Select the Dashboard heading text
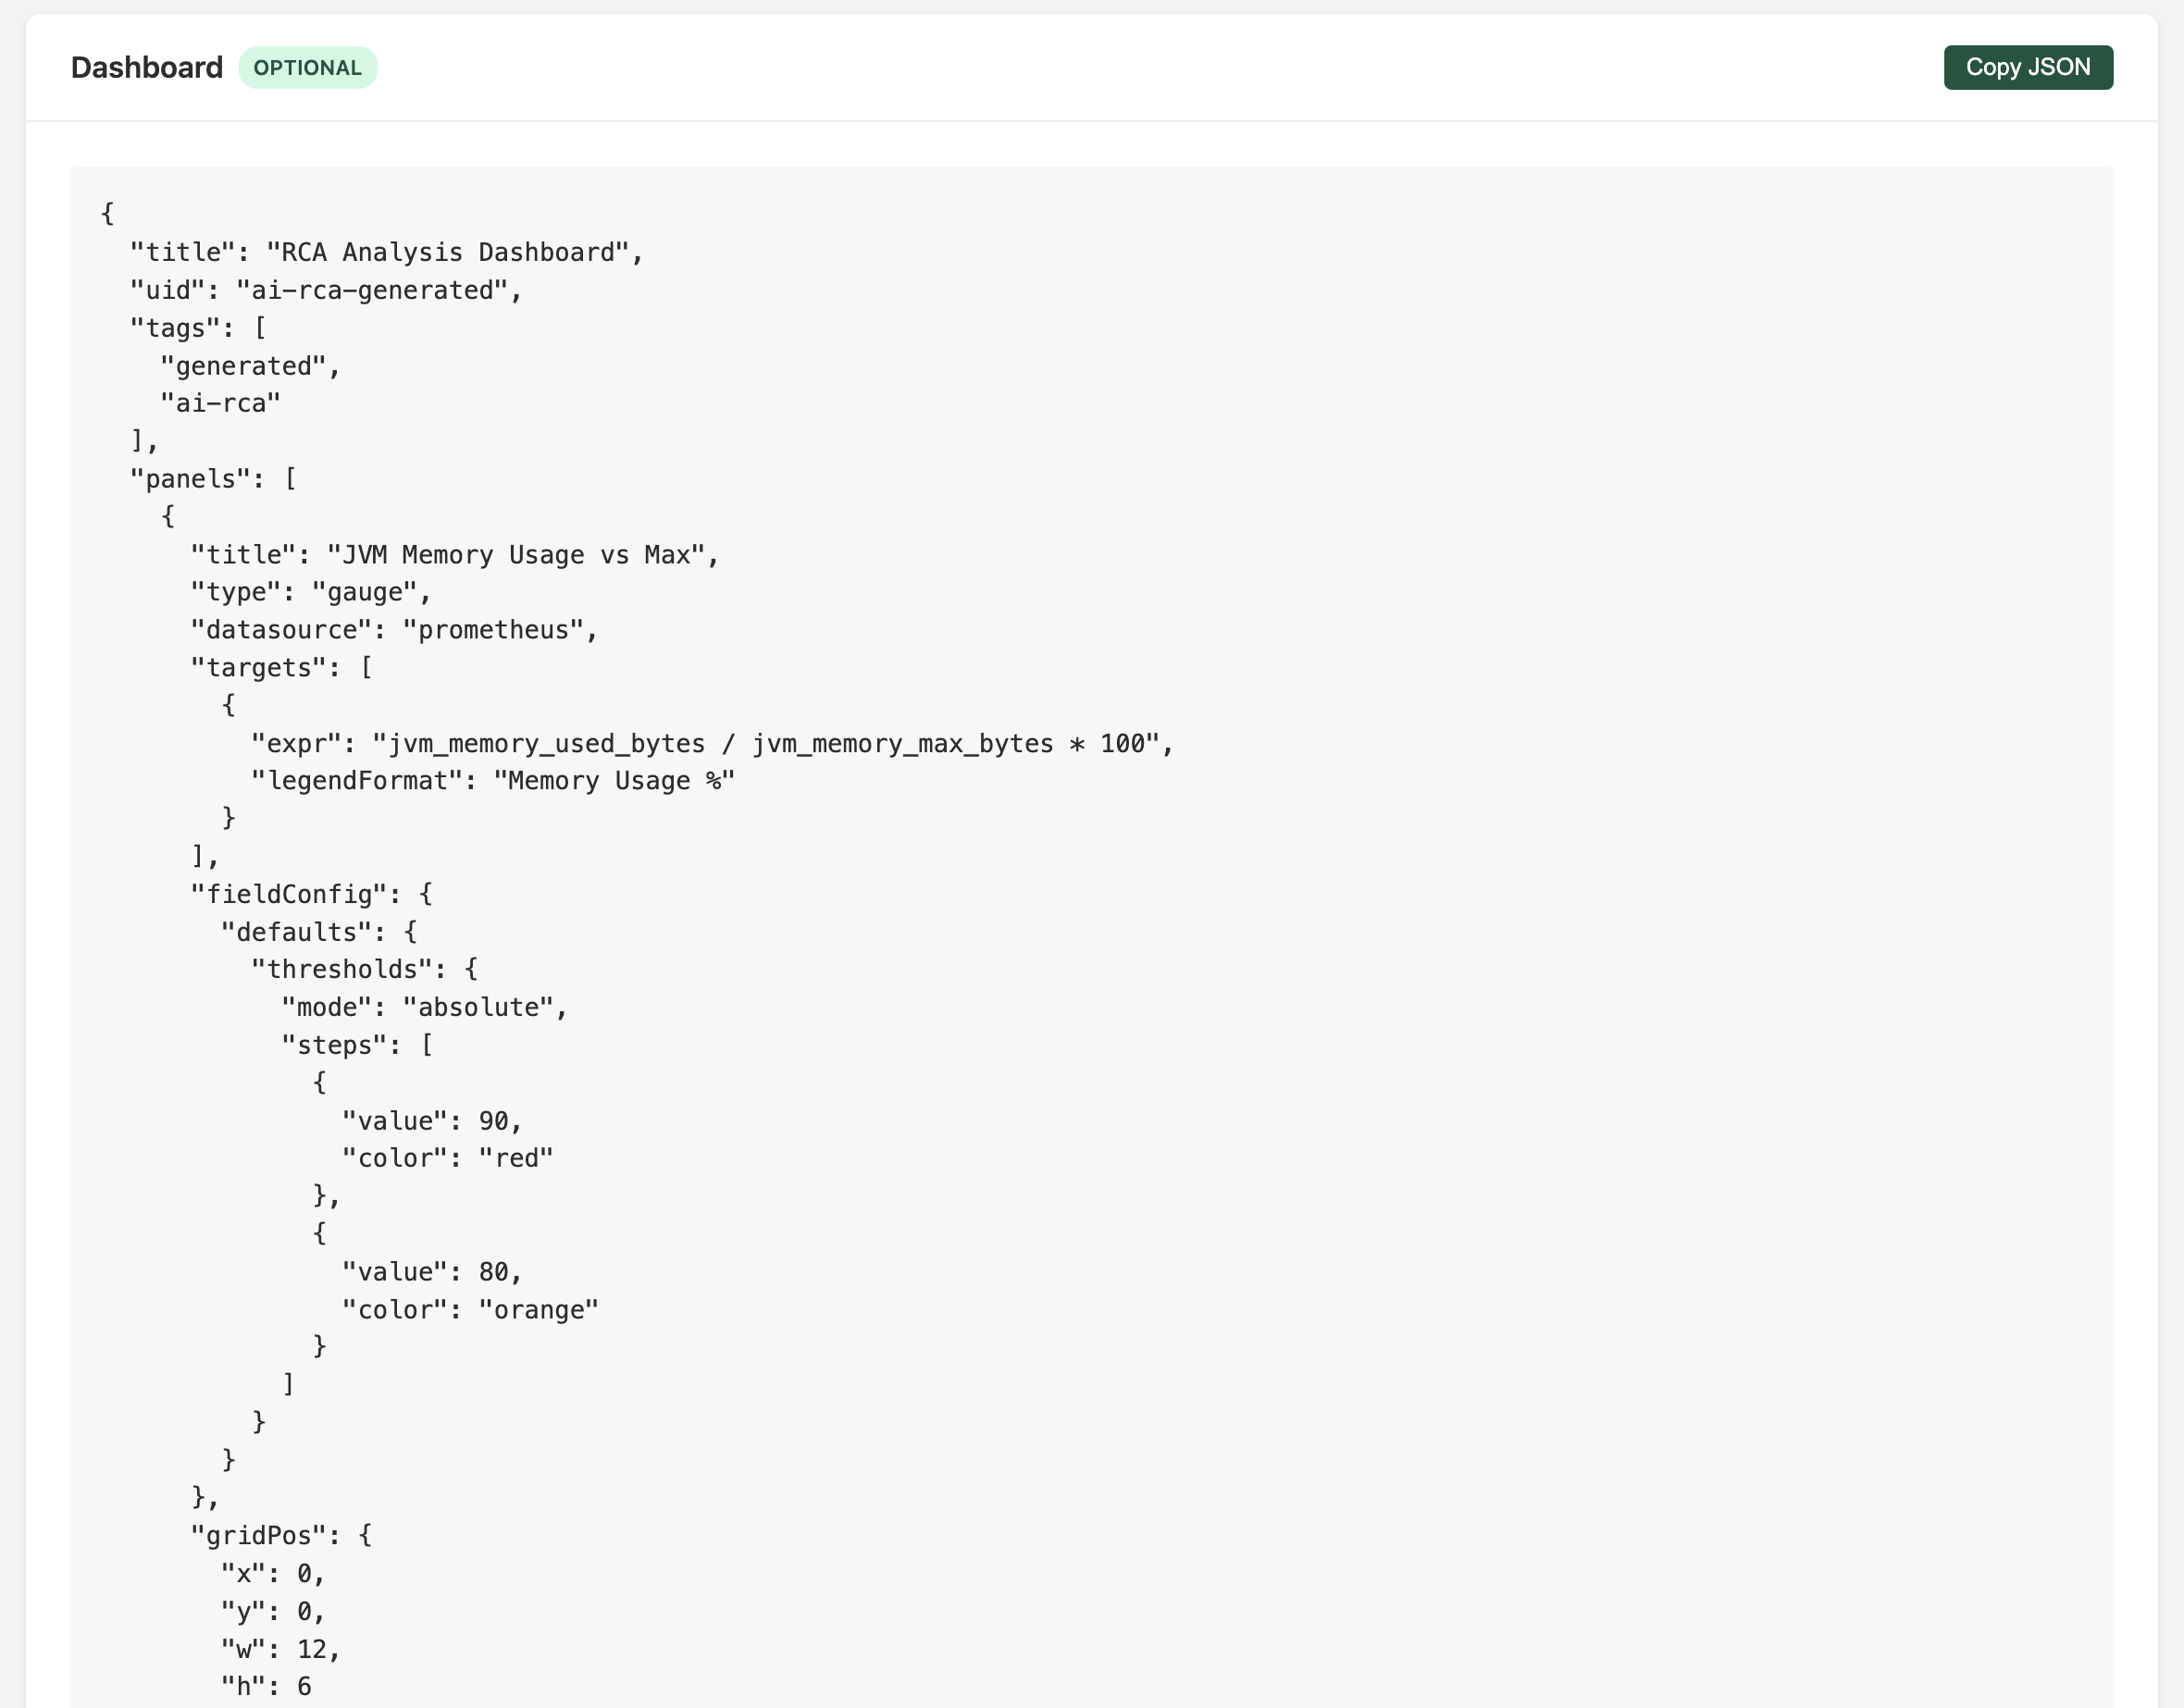The image size is (2184, 1708). [147, 67]
